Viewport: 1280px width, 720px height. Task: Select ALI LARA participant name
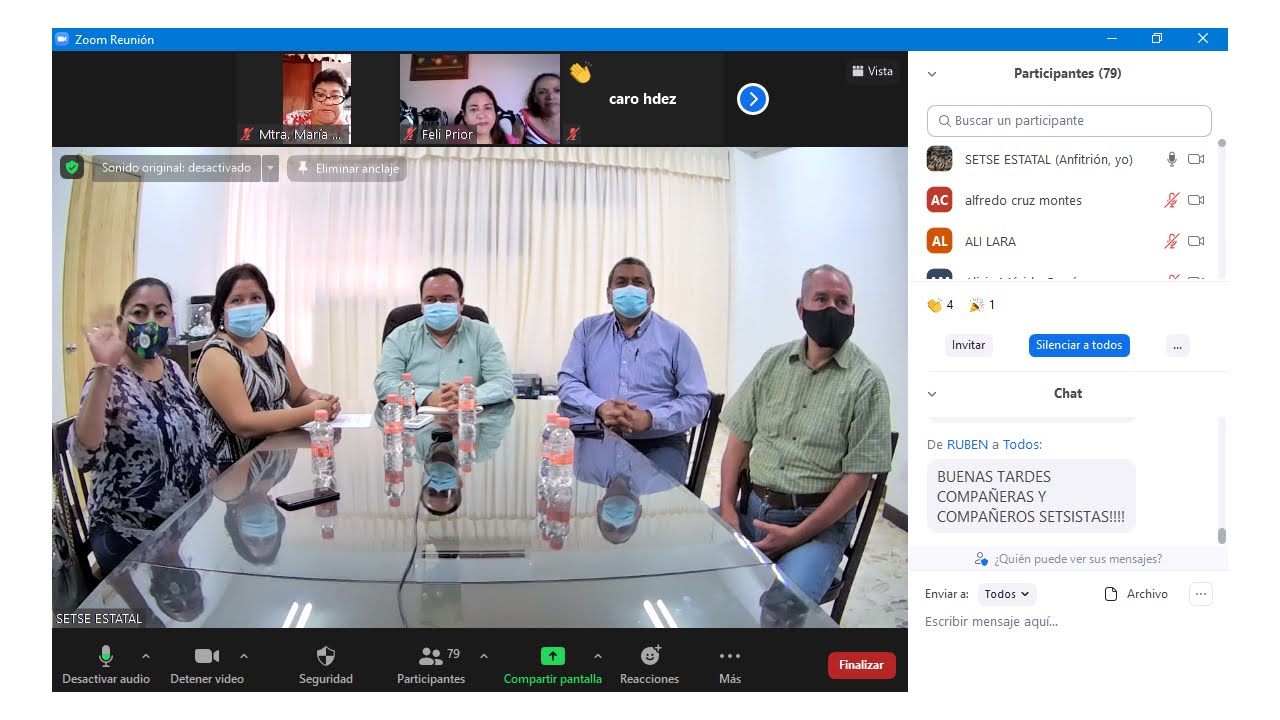pyautogui.click(x=990, y=241)
